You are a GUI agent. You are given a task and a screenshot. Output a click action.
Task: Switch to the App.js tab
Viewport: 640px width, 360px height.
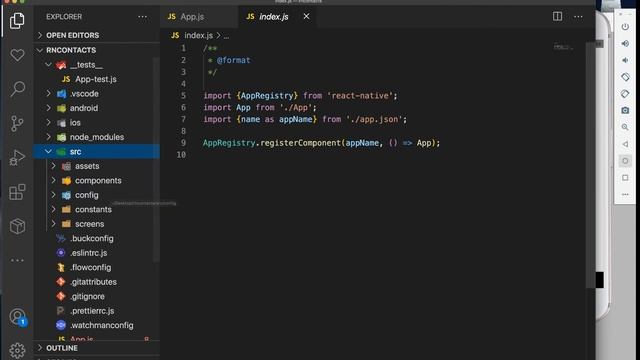click(199, 17)
